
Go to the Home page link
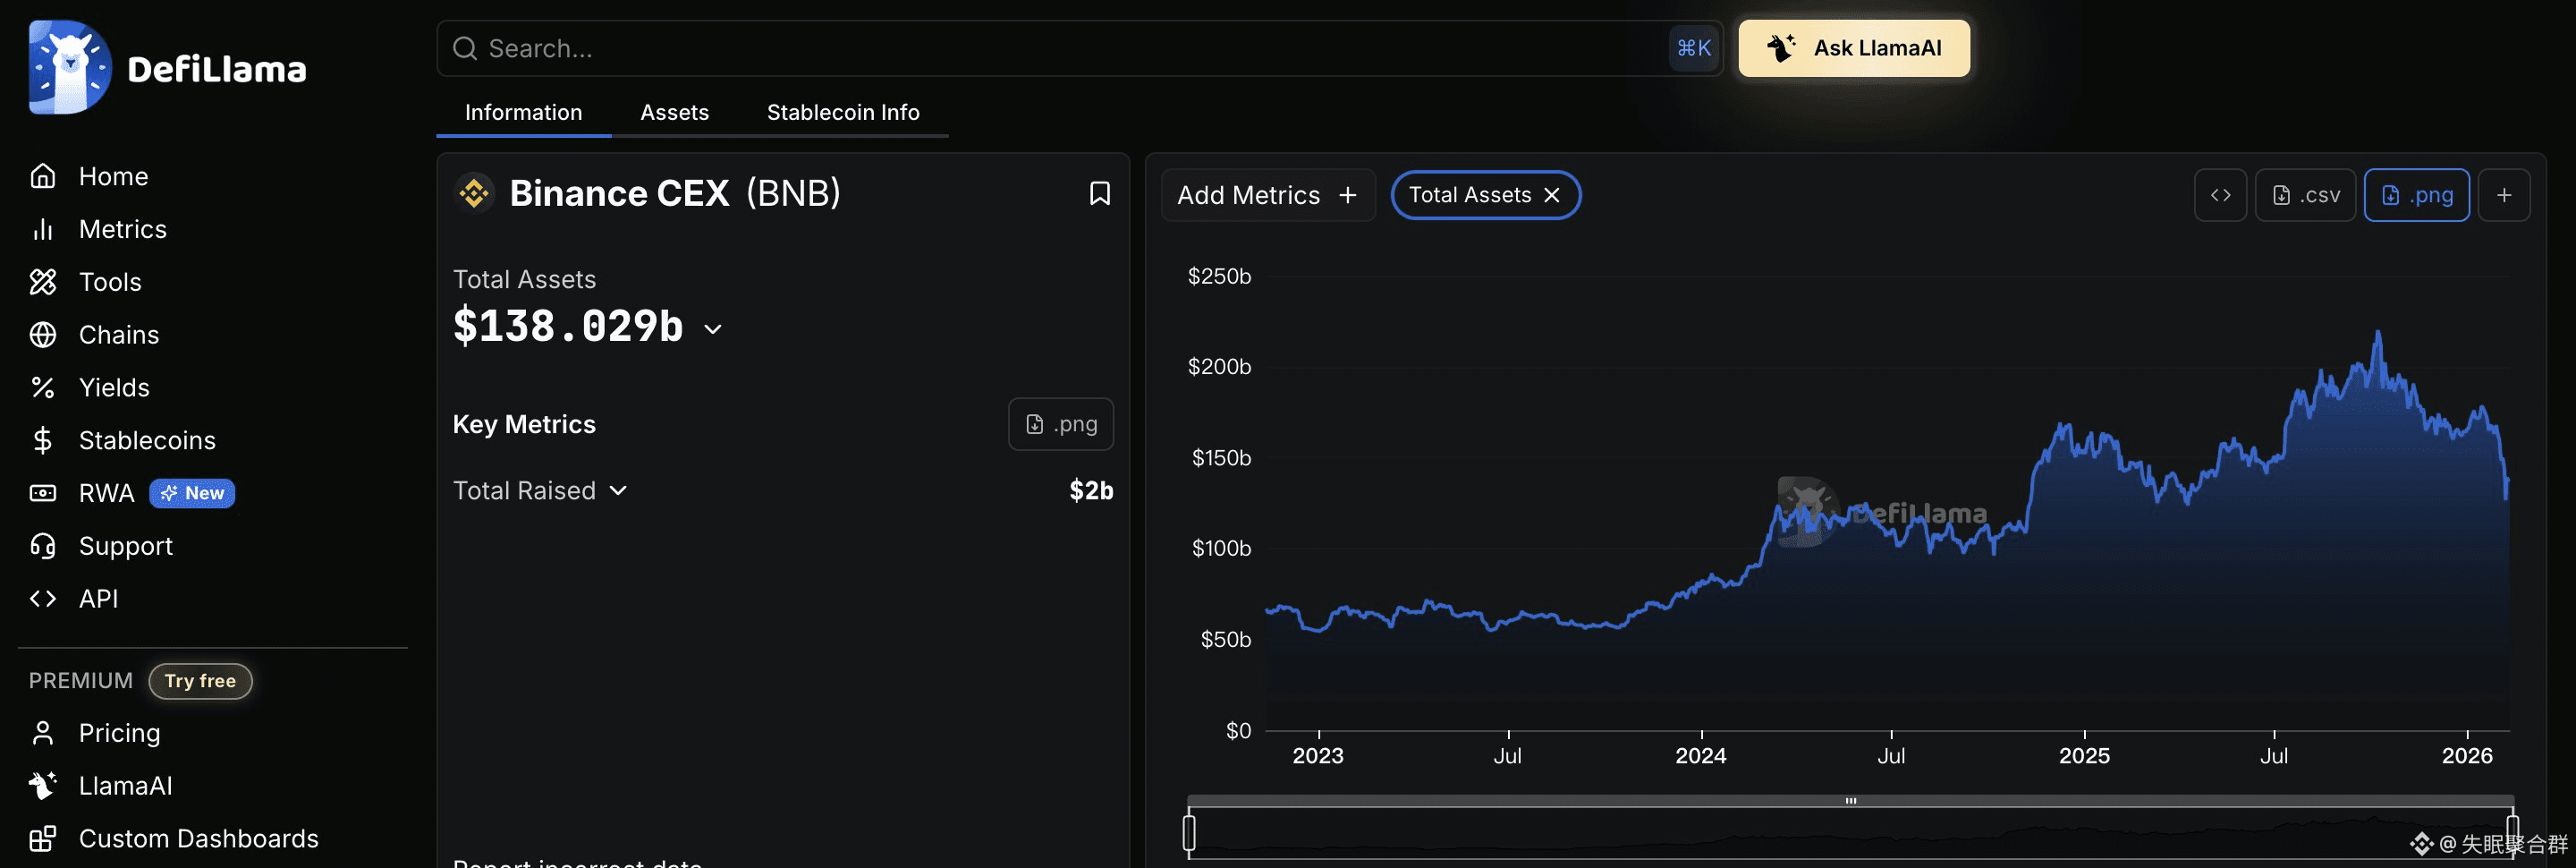(x=113, y=176)
